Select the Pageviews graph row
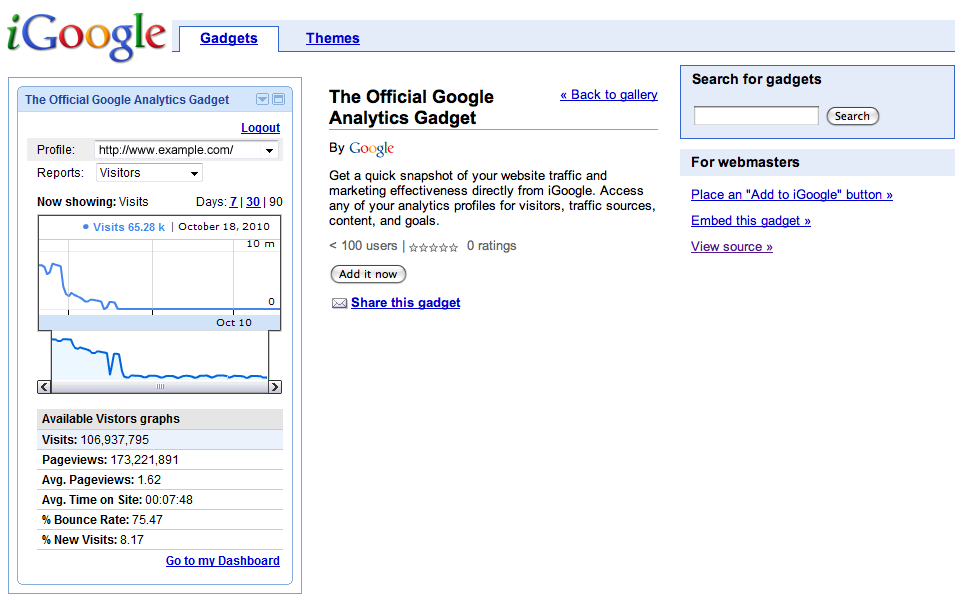The image size is (963, 602). (x=160, y=460)
